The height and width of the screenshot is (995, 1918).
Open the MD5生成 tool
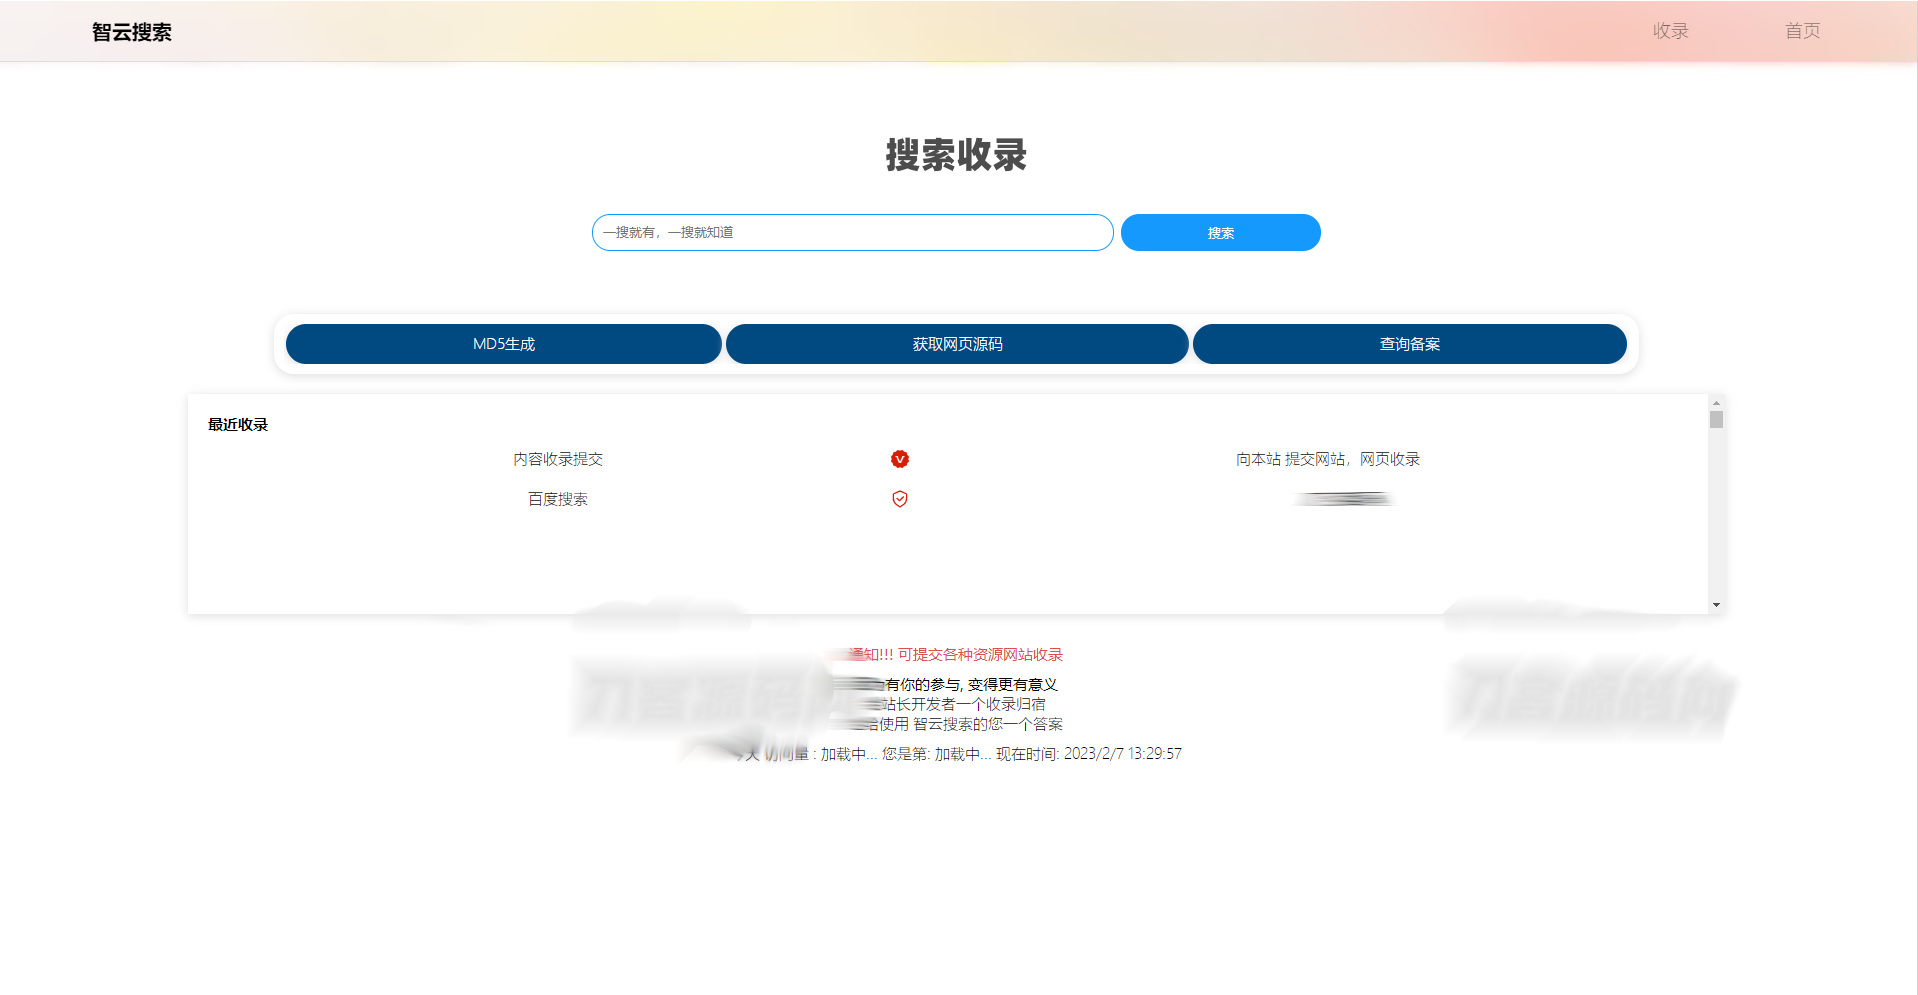(503, 344)
